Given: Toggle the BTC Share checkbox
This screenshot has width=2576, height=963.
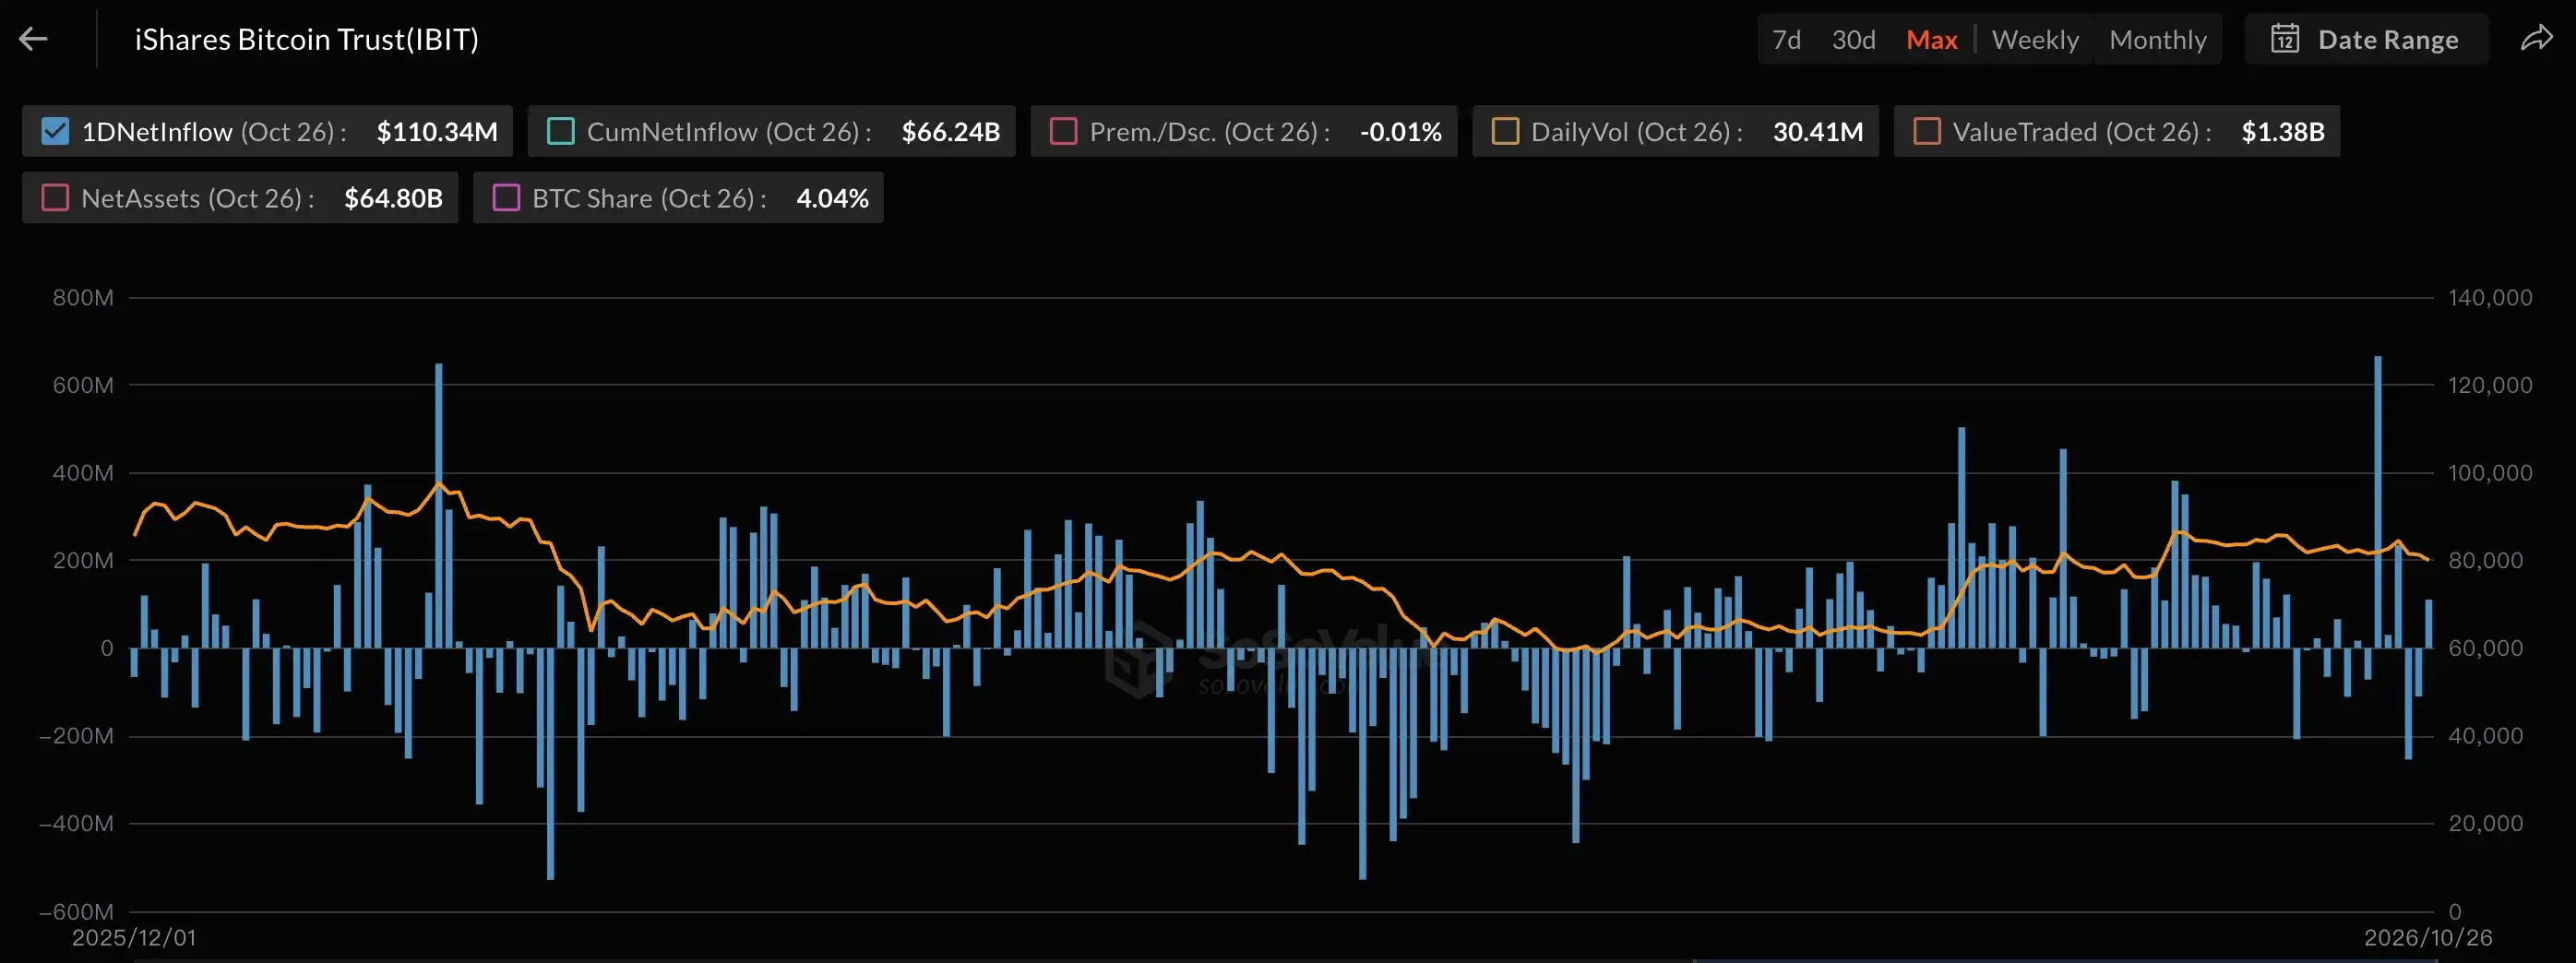Looking at the screenshot, I should [506, 198].
